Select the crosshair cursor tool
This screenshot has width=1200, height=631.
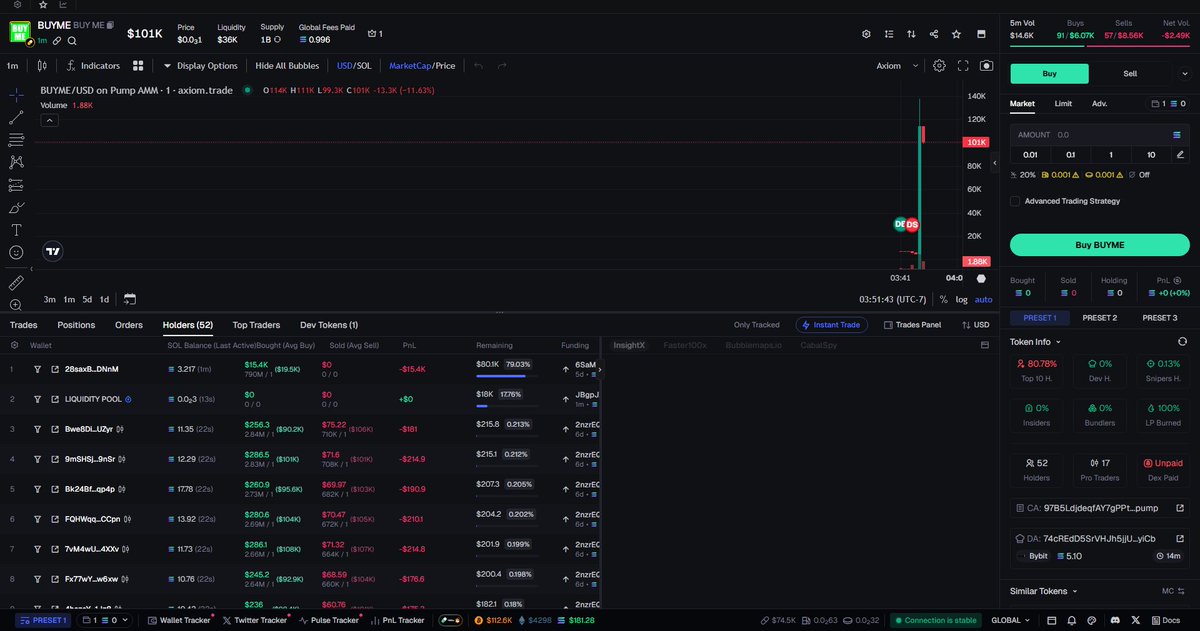tap(16, 95)
